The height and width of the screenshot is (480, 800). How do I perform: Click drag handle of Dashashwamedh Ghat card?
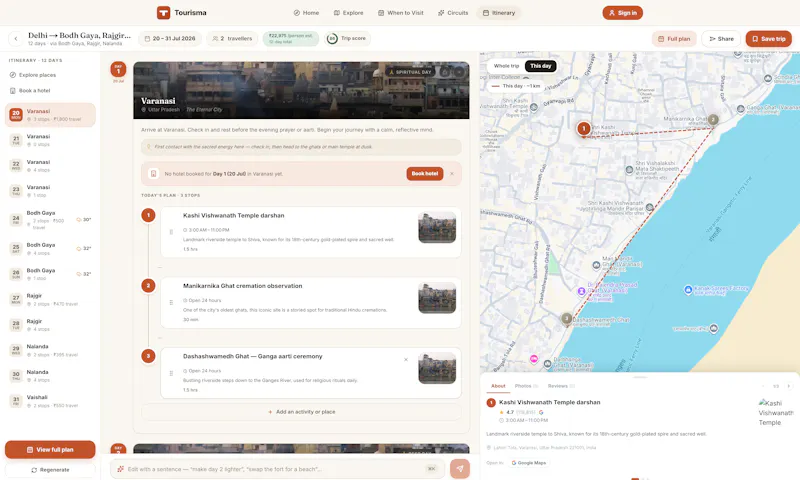[171, 373]
